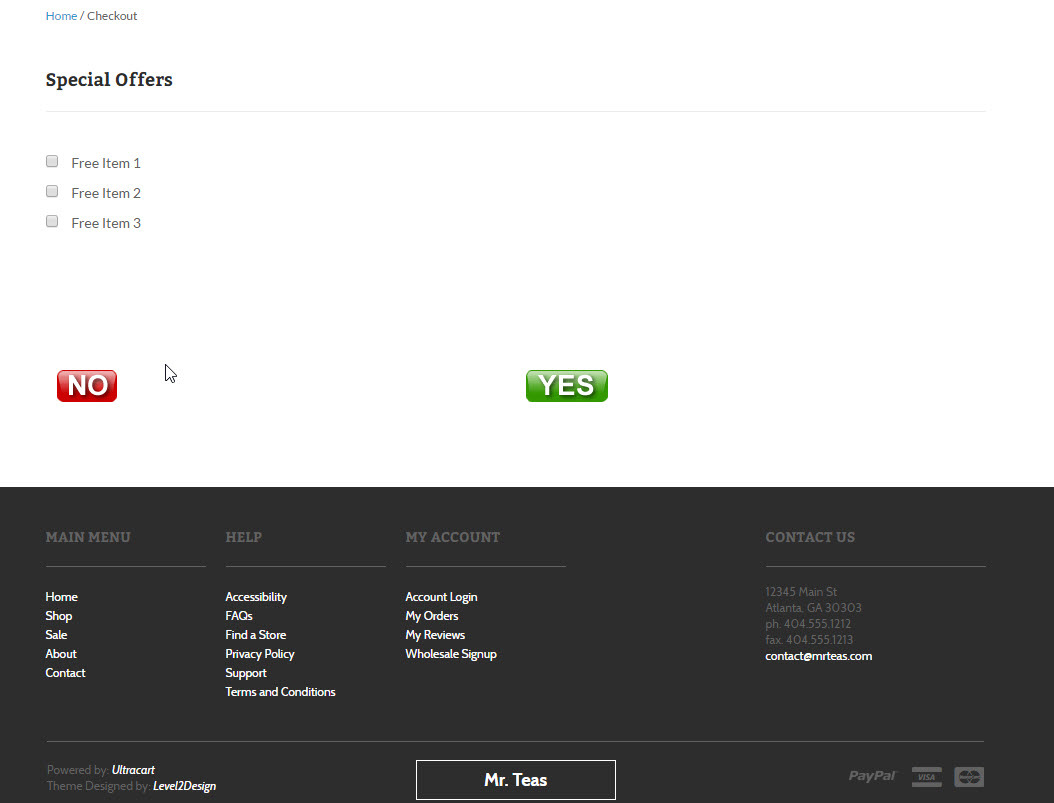1054x803 pixels.
Task: Enable the Free Item 3 checkbox
Action: click(52, 221)
